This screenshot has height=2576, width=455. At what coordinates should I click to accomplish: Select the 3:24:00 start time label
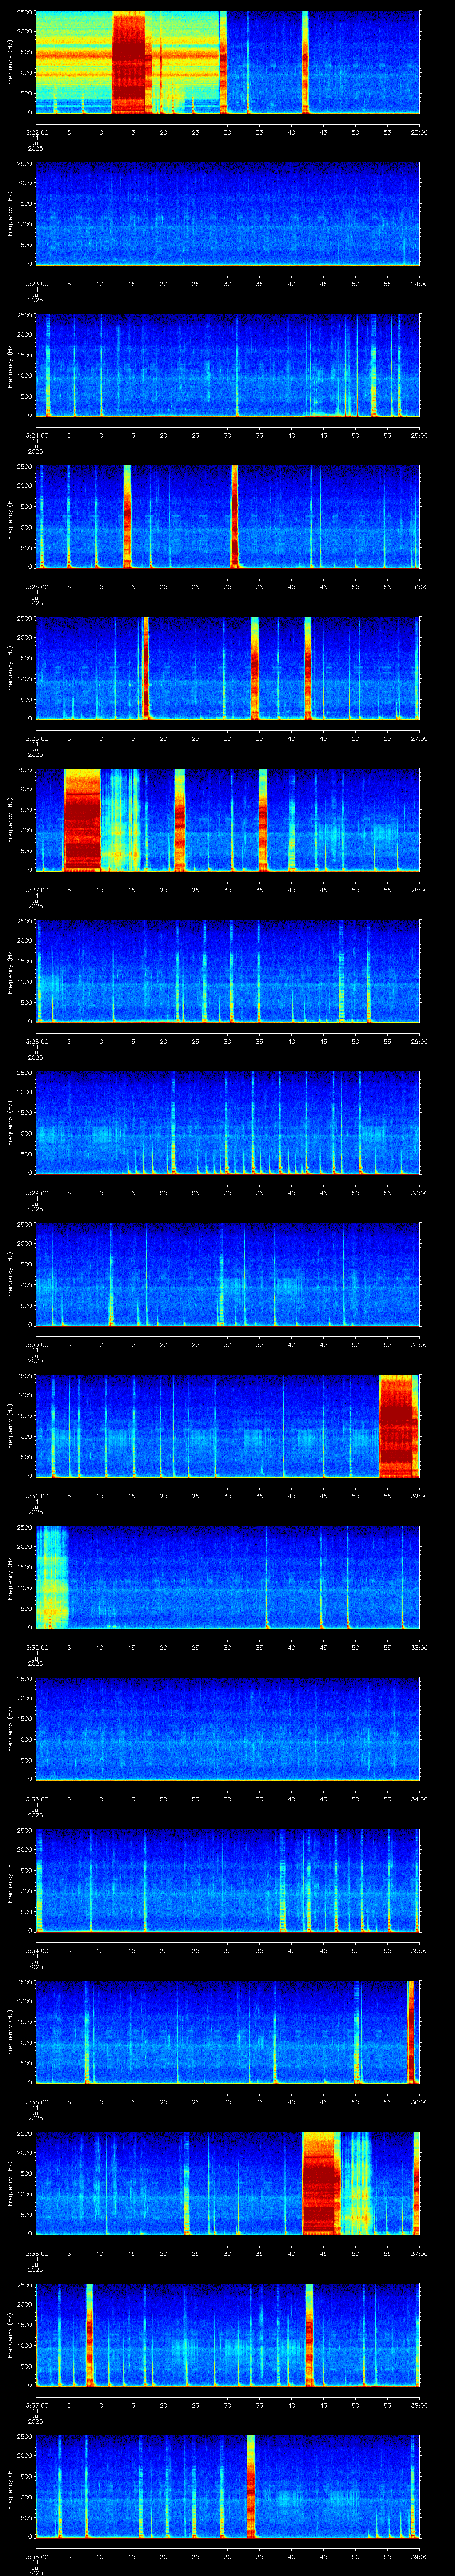(x=37, y=435)
